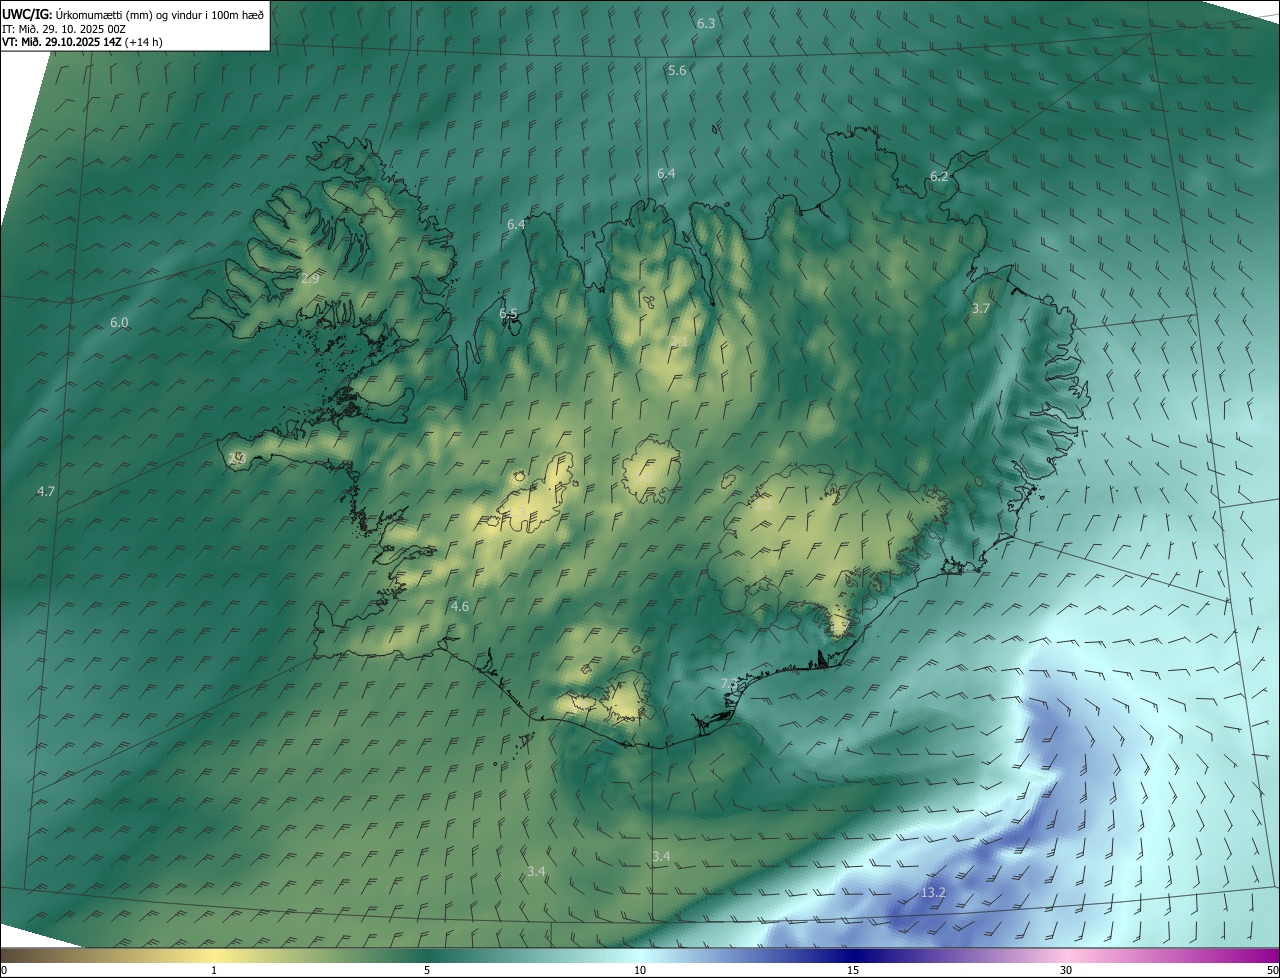Click the 3.7 value label
Screen dimensions: 1280x978
coord(981,309)
